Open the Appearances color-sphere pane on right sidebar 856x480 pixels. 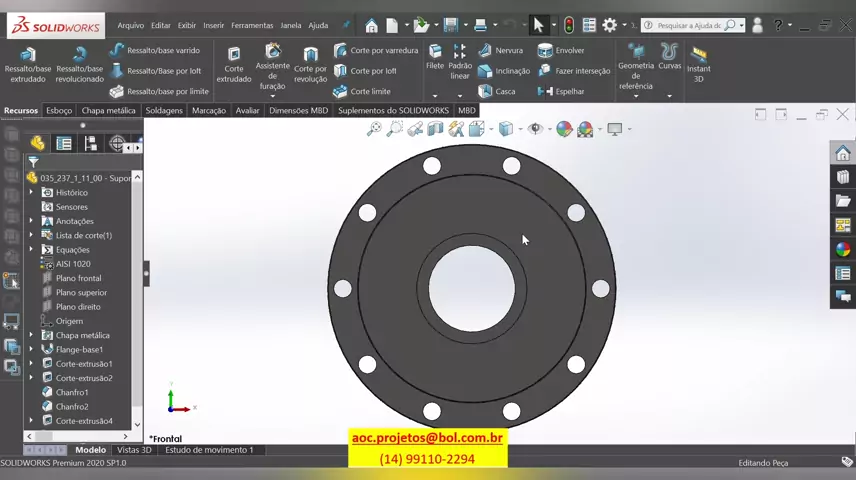pos(842,250)
